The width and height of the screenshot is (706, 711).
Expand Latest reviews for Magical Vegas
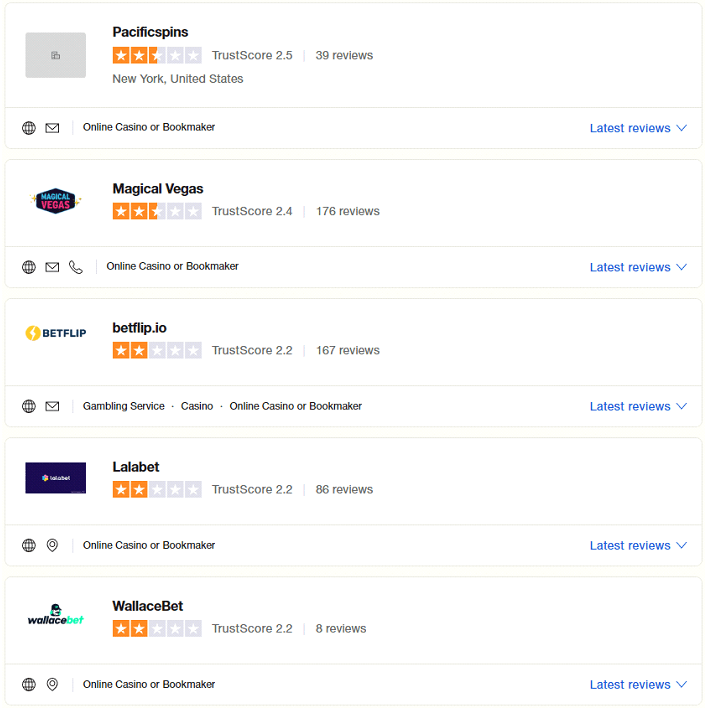click(x=638, y=268)
